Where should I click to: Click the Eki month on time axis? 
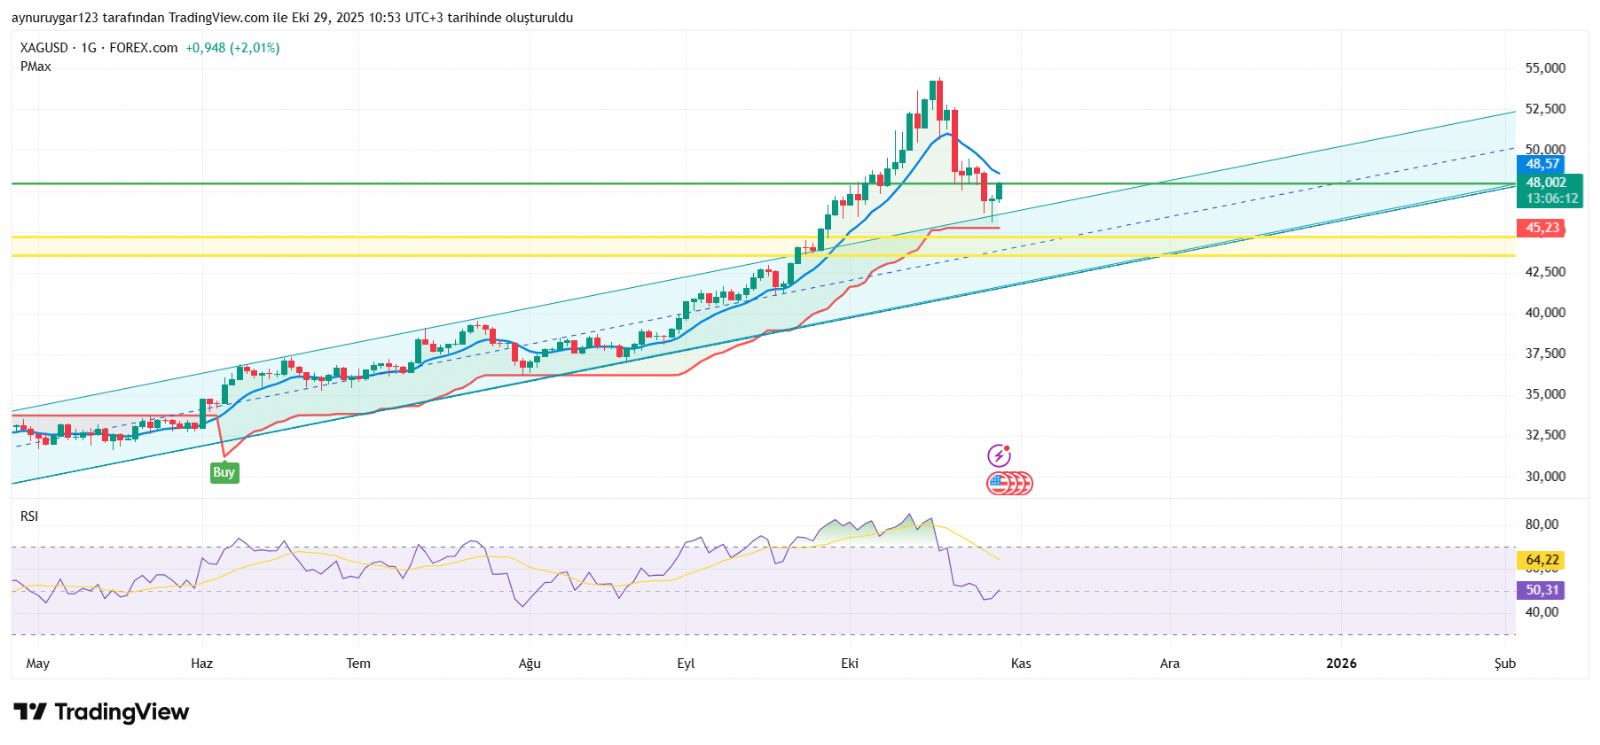click(850, 663)
